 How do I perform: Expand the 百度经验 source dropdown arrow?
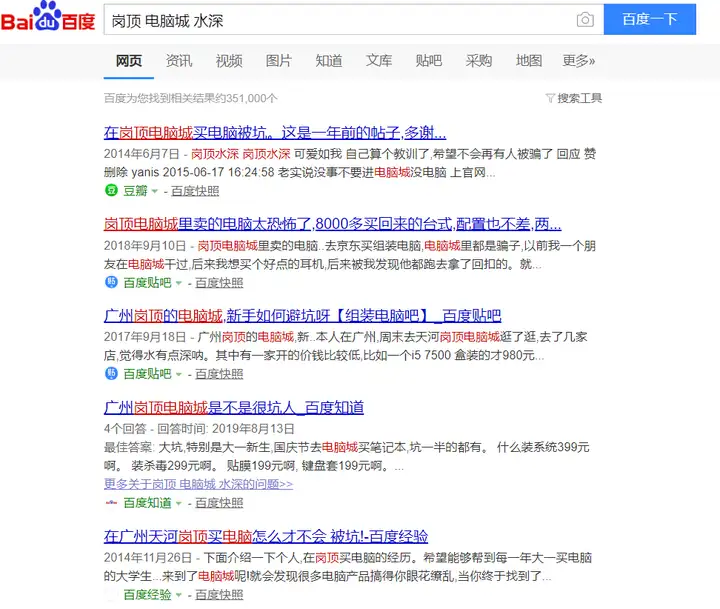[x=179, y=595]
